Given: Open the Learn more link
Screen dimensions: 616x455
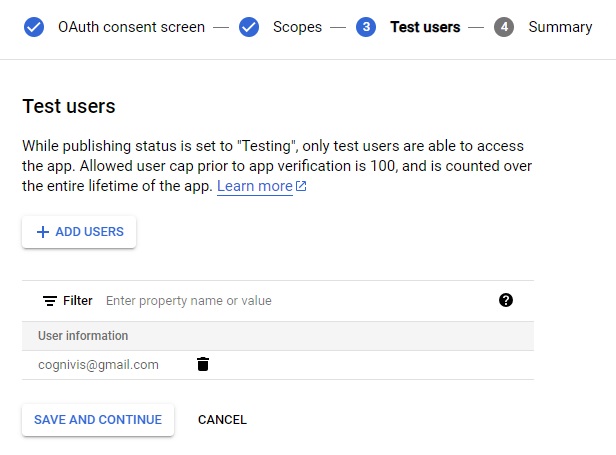Looking at the screenshot, I should coord(255,187).
